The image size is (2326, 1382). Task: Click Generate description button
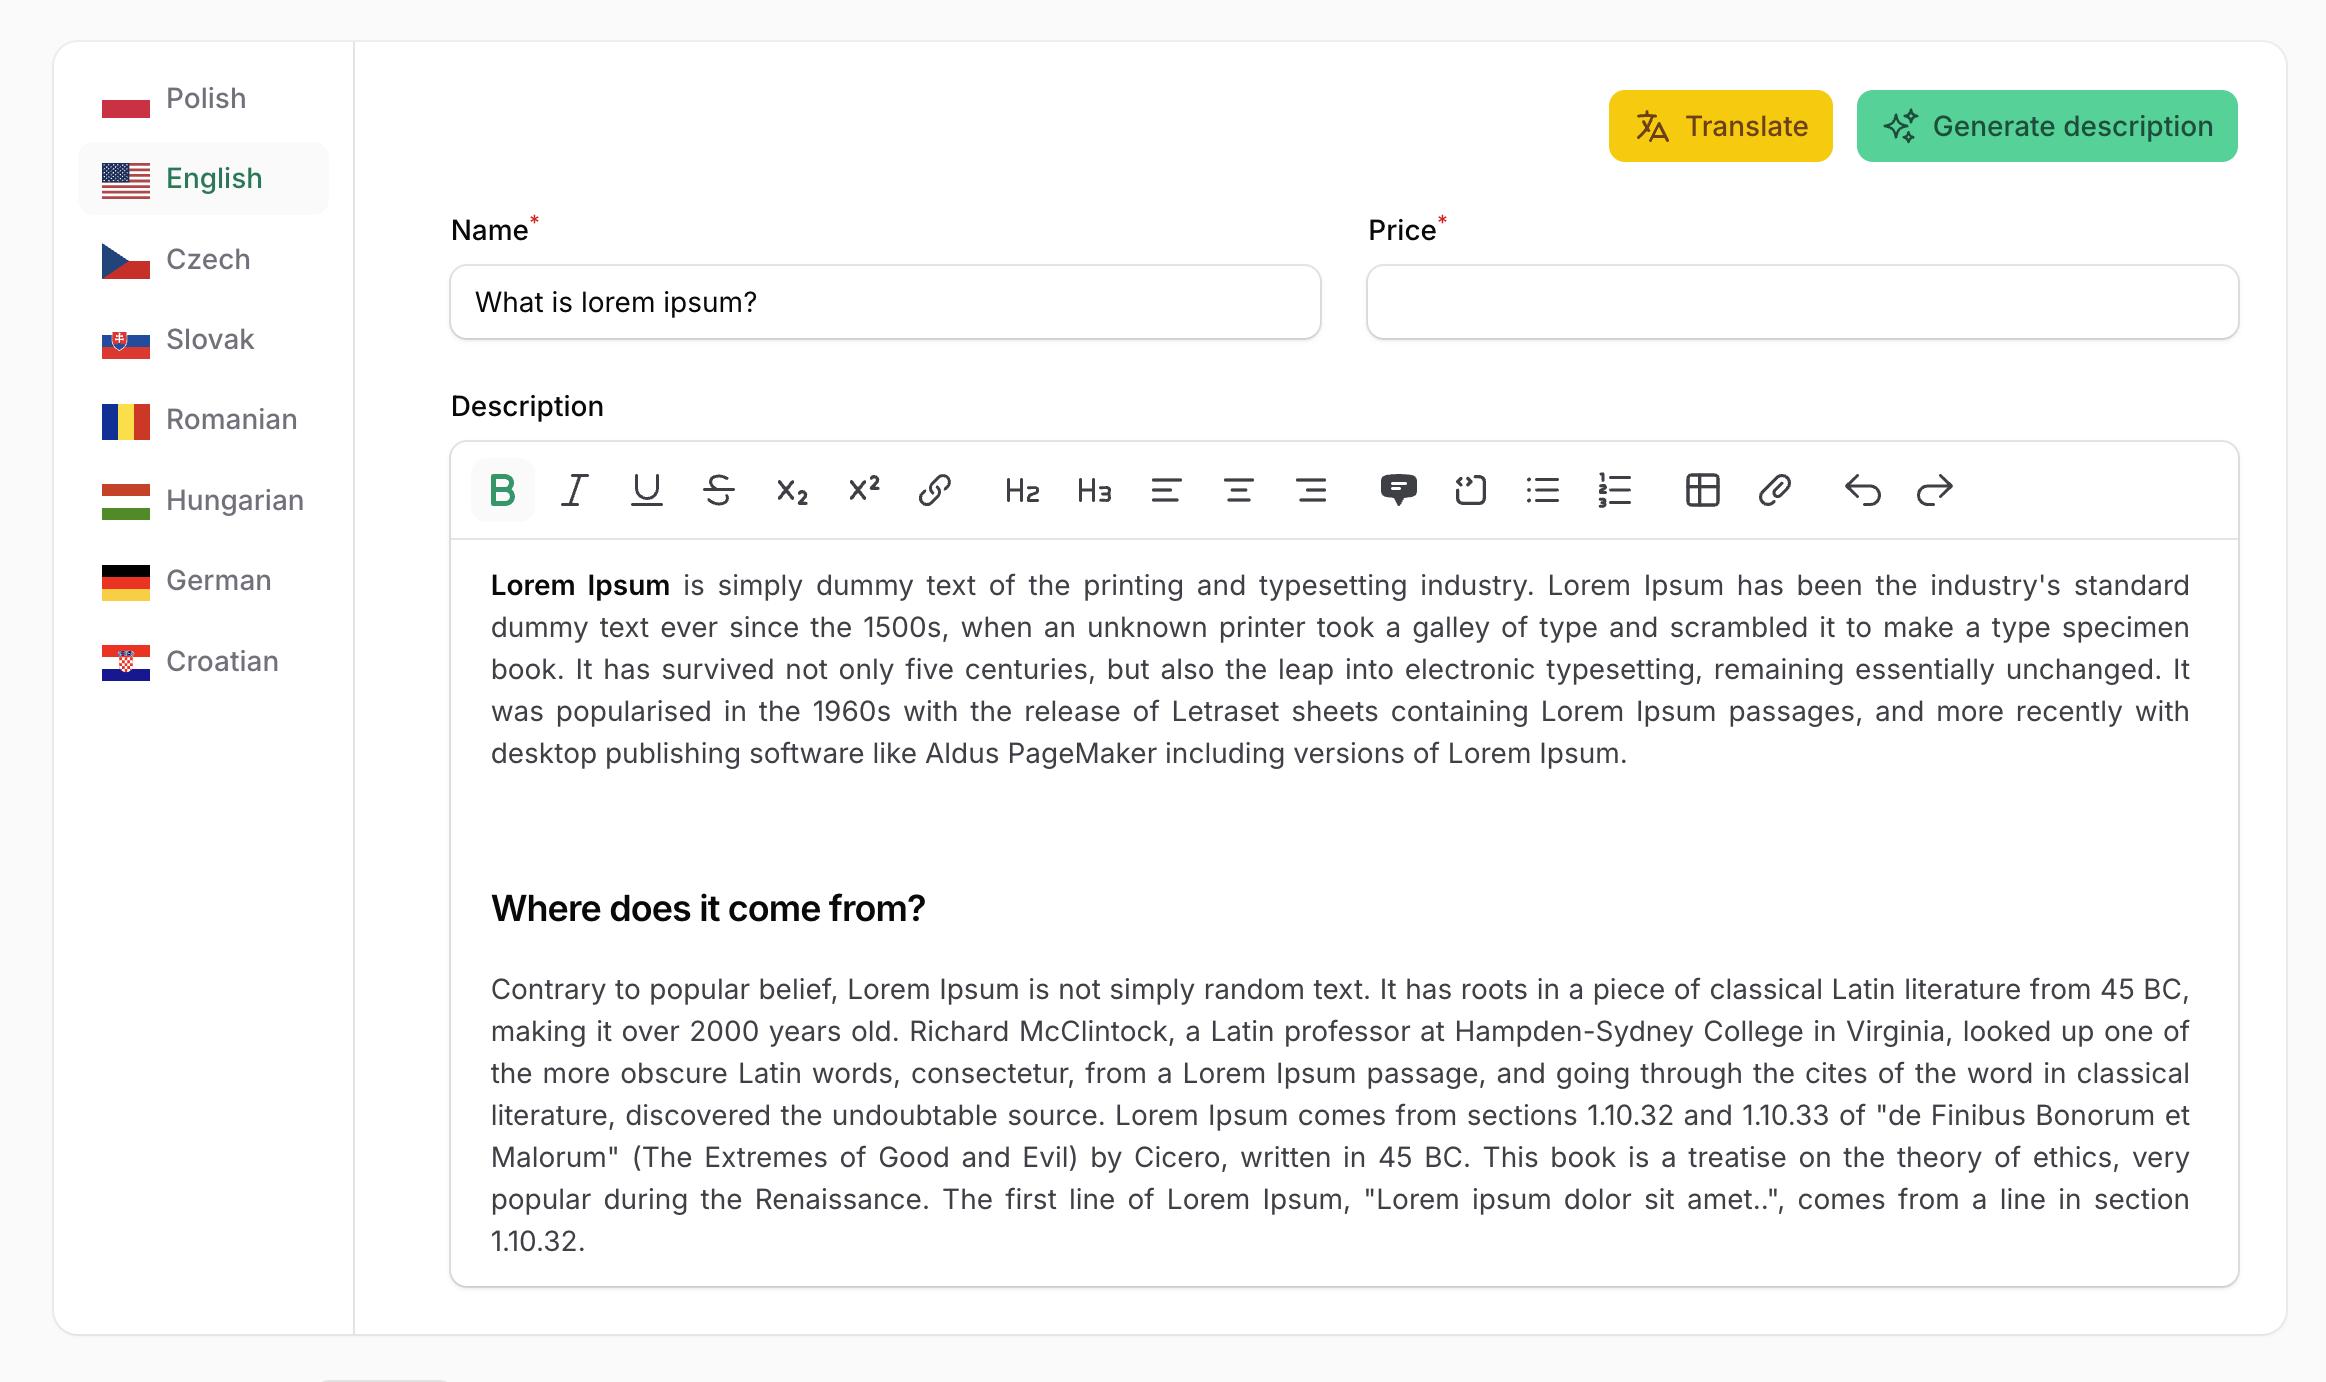[x=2046, y=126]
